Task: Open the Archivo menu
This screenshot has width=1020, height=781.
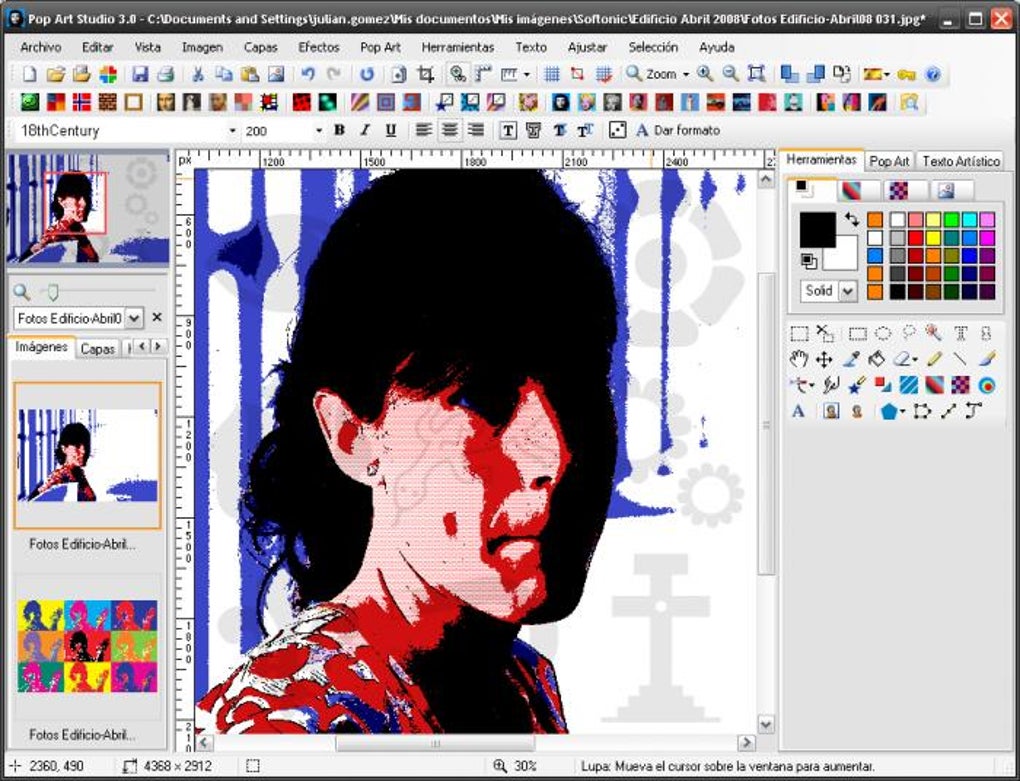Action: 40,47
